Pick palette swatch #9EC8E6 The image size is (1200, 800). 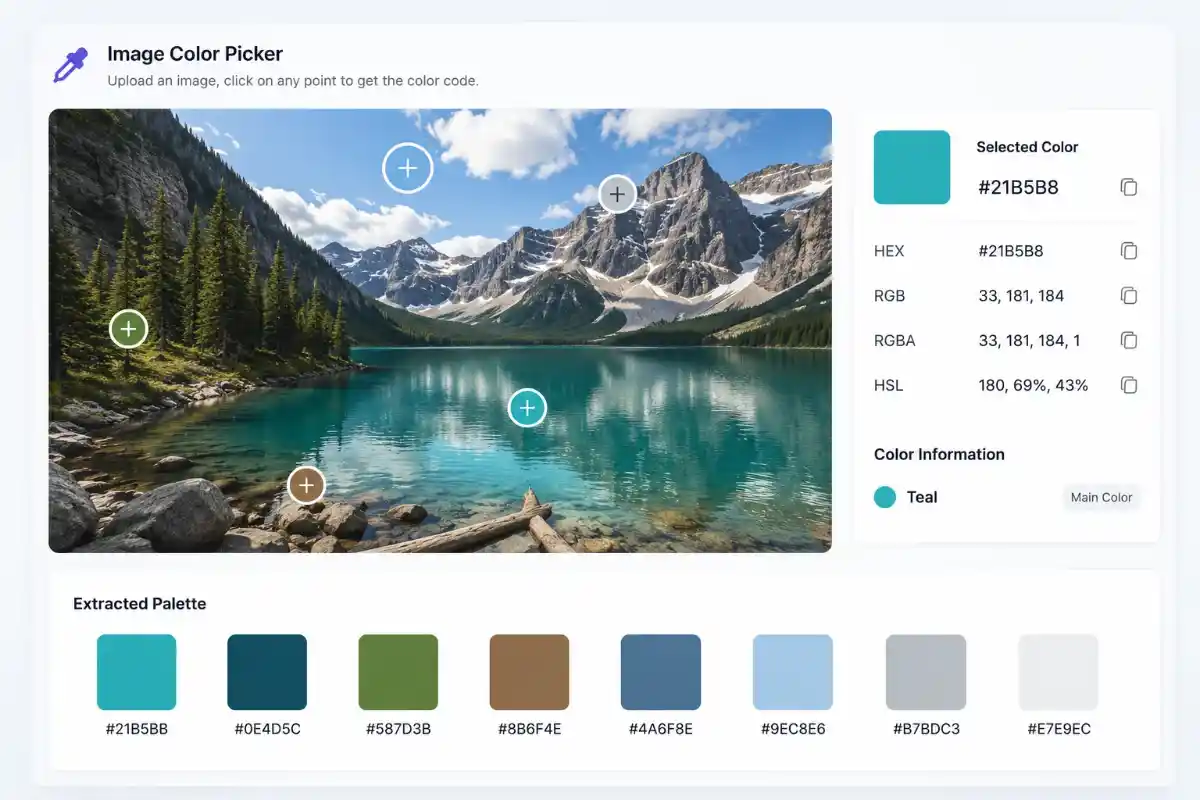[793, 672]
